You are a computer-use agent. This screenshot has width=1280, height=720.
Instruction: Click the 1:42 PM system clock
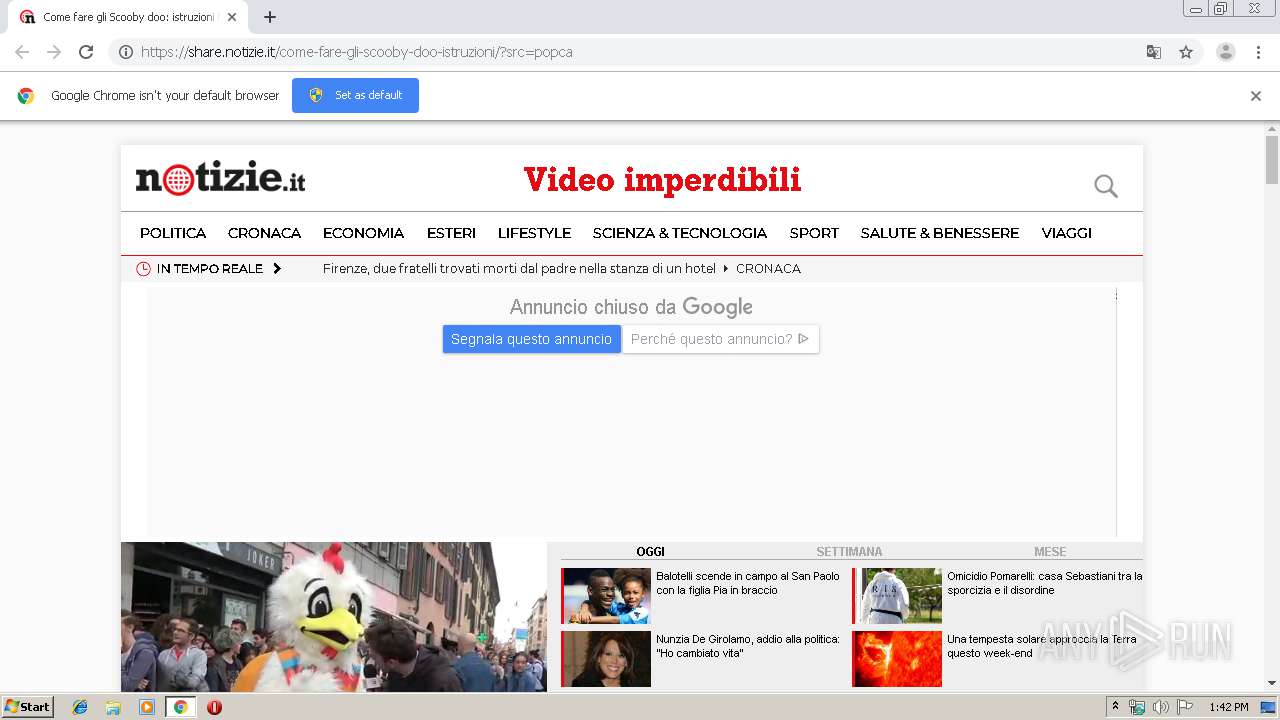point(1229,707)
